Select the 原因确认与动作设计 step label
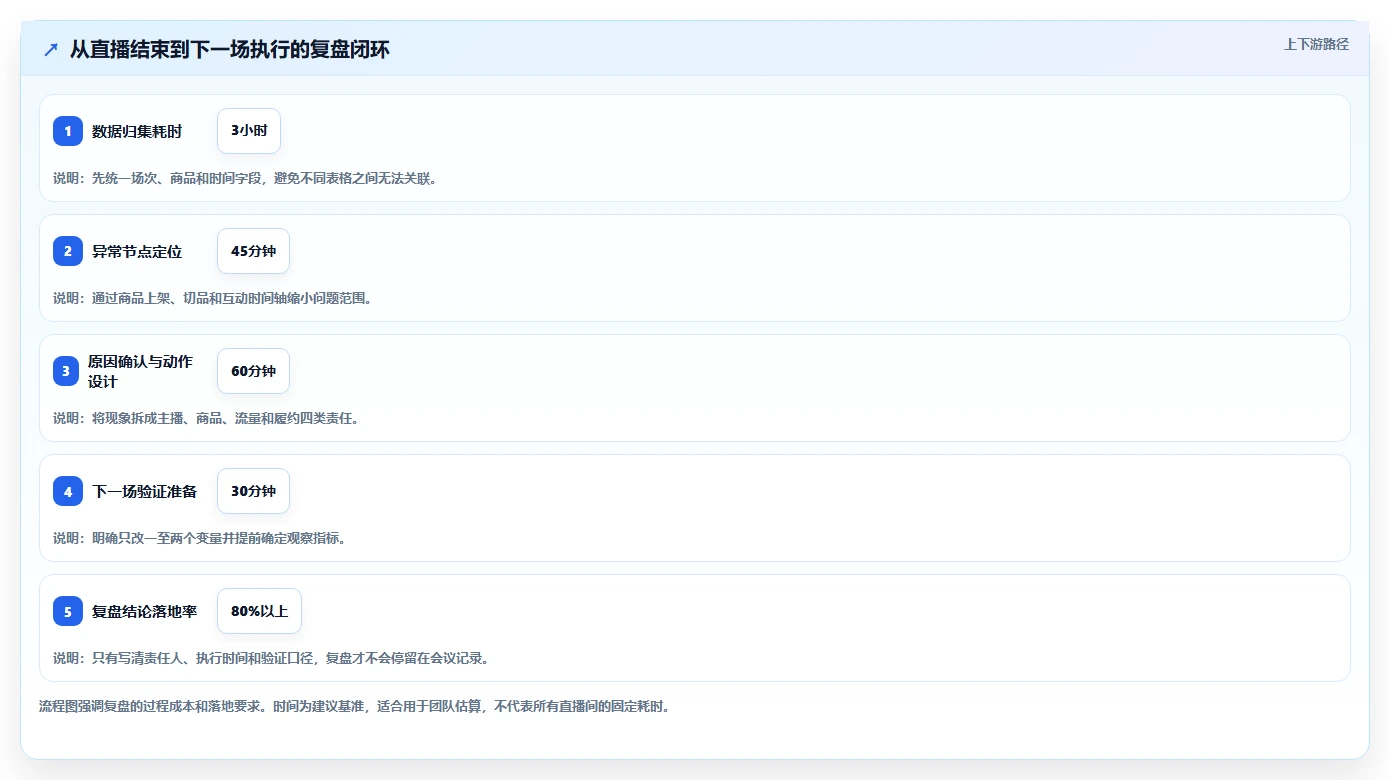The height and width of the screenshot is (780, 1390). 140,371
